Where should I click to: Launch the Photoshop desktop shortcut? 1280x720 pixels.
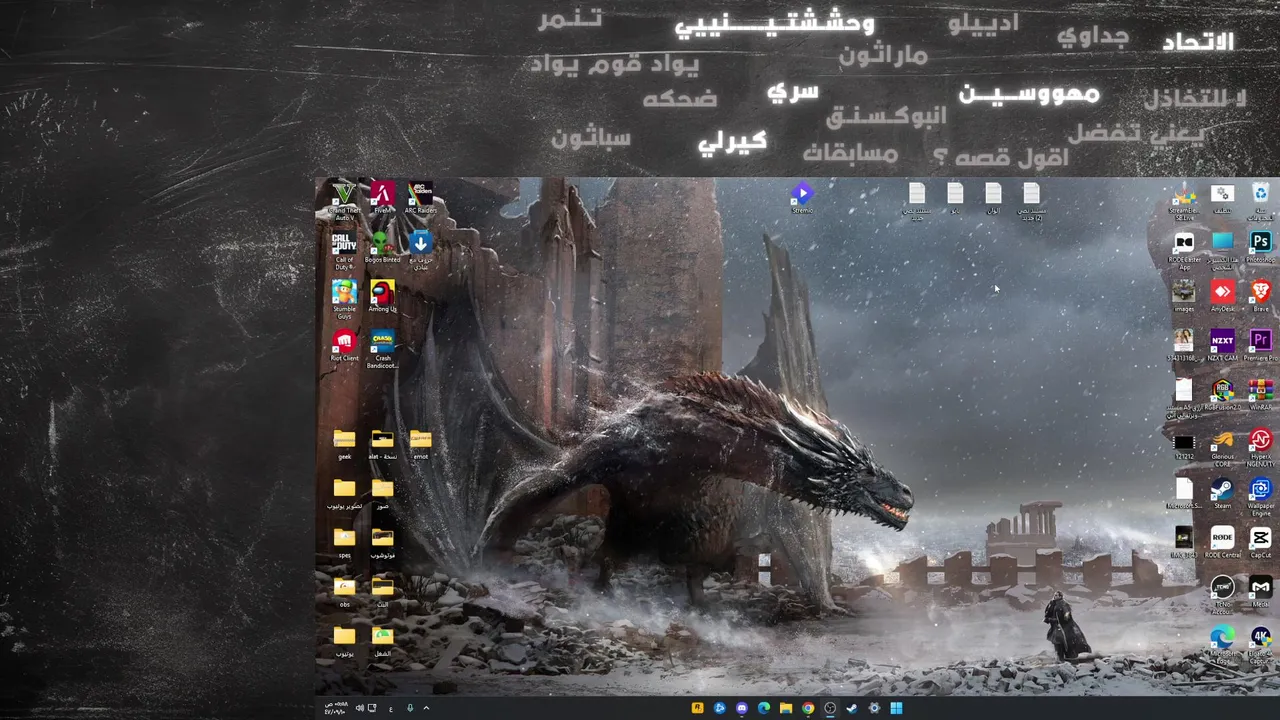(1260, 247)
